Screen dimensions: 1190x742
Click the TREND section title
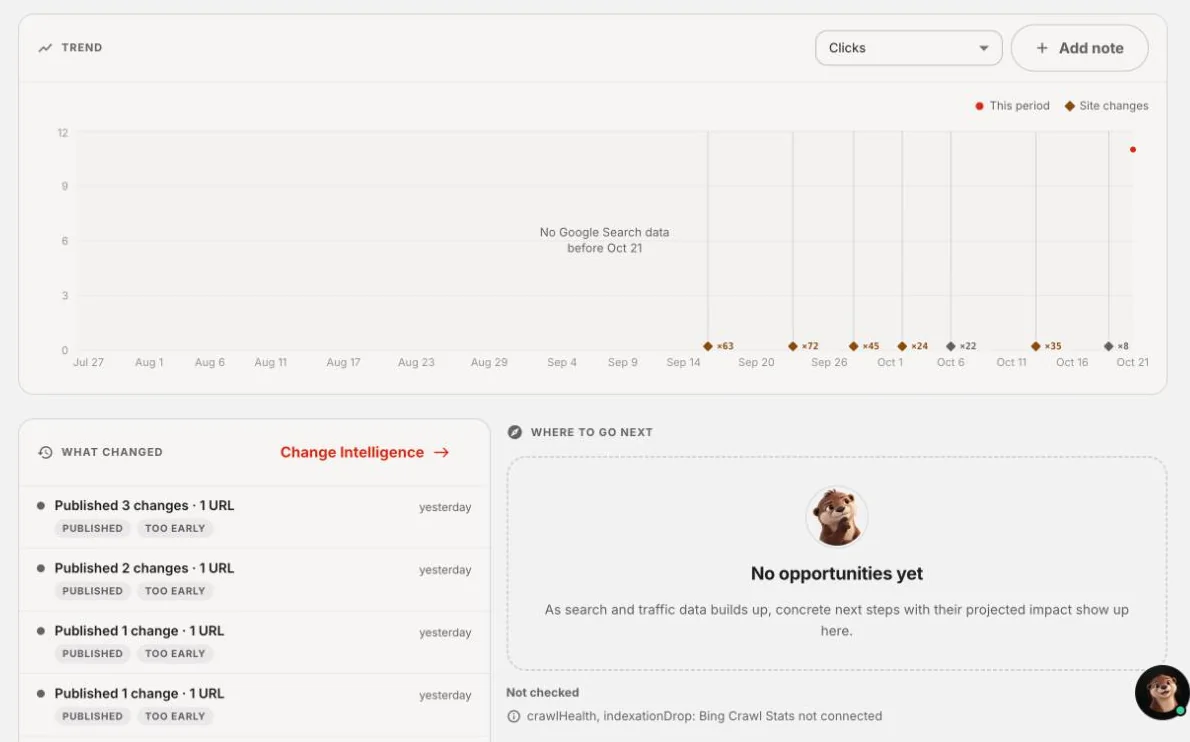[82, 48]
